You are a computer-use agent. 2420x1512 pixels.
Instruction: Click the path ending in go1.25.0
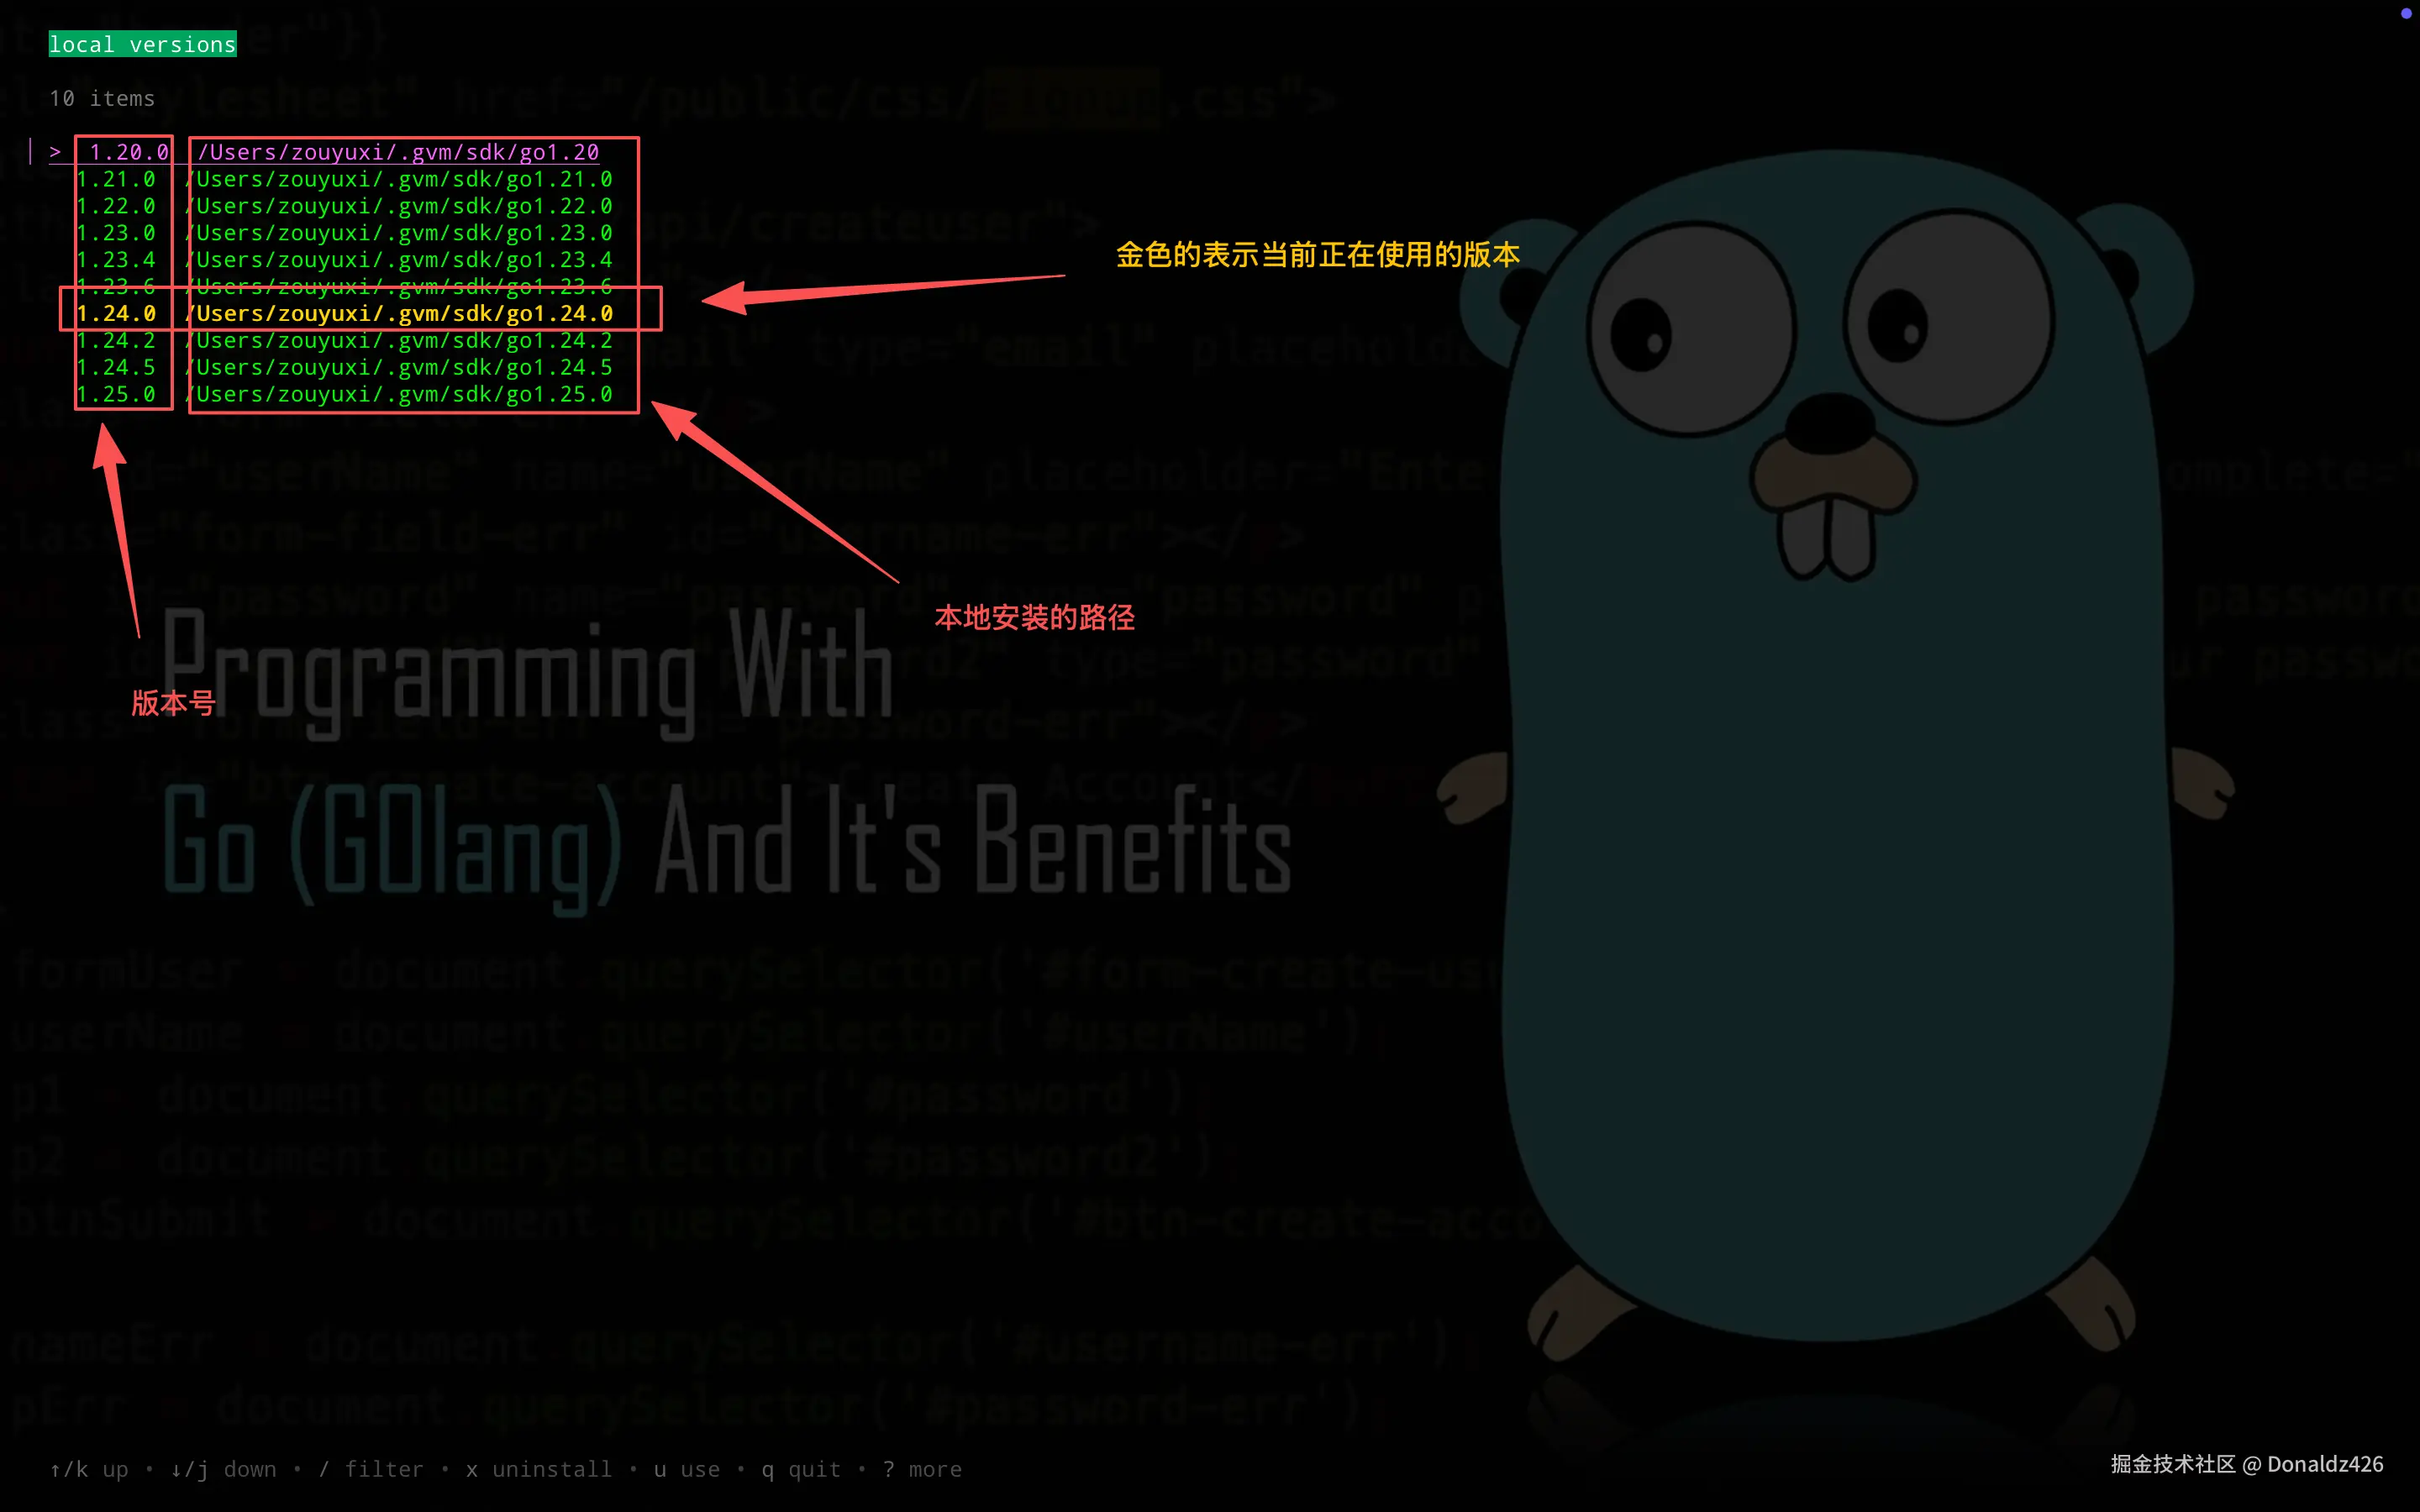point(399,395)
